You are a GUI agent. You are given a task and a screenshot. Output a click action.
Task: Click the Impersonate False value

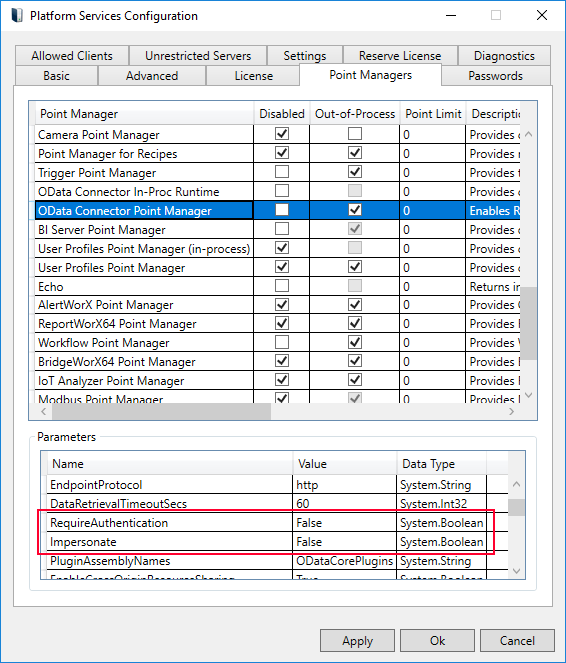pos(345,542)
